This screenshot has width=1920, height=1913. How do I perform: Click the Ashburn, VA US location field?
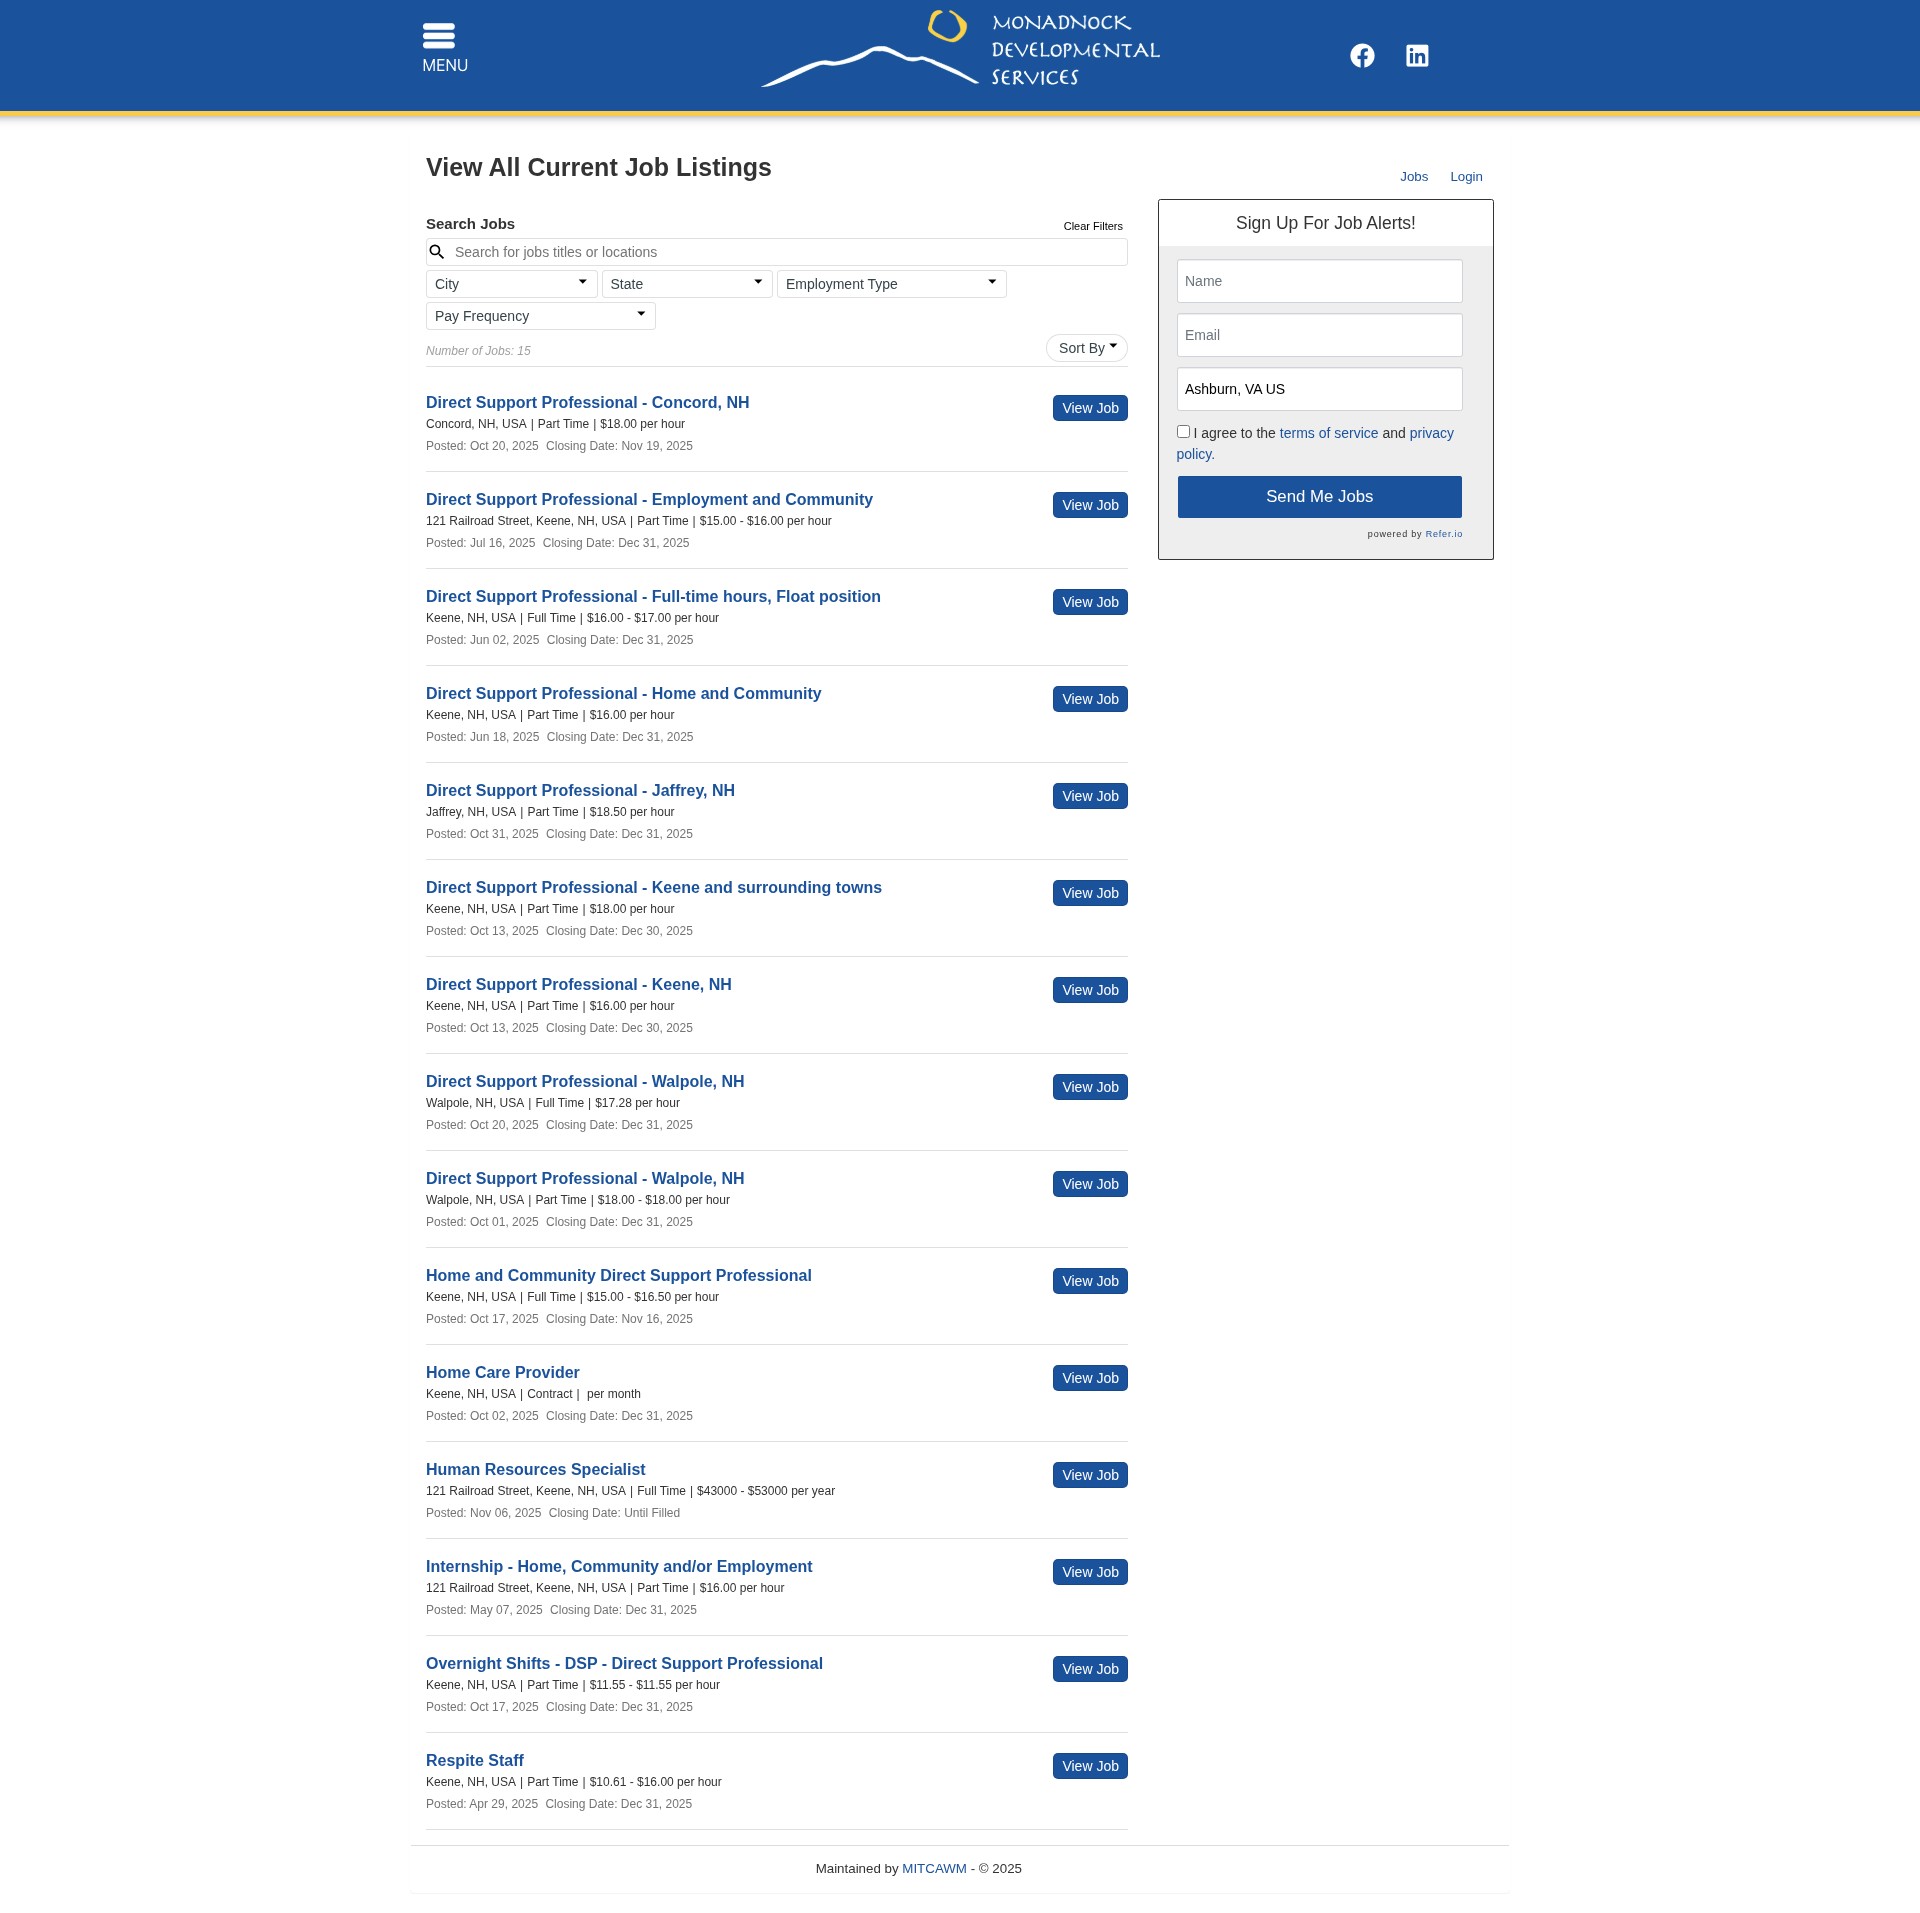pyautogui.click(x=1320, y=389)
